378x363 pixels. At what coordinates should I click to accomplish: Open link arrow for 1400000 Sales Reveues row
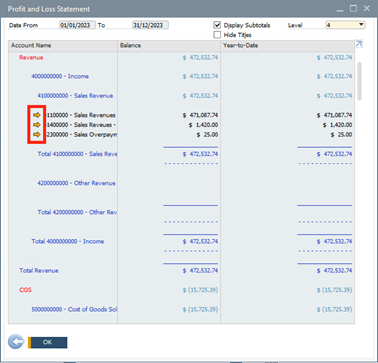tap(37, 125)
